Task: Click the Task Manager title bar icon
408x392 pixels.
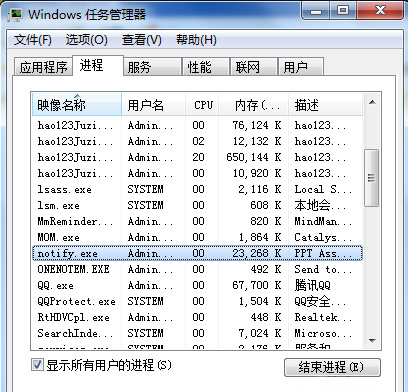Action: click(x=15, y=15)
